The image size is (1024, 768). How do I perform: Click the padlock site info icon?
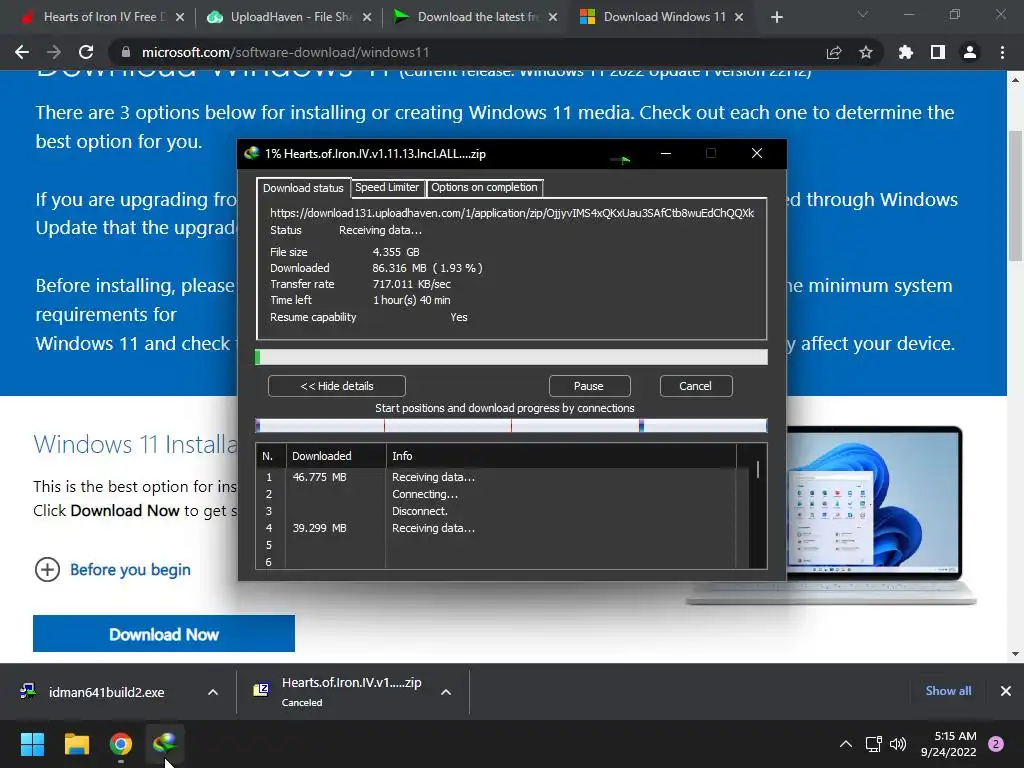coord(126,52)
